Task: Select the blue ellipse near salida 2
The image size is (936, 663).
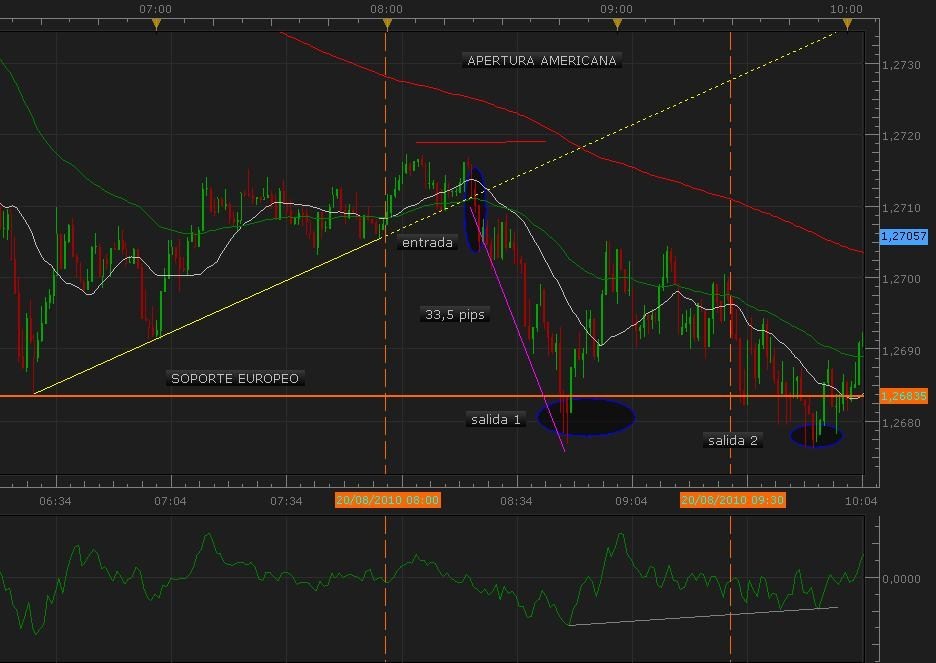Action: click(x=816, y=435)
